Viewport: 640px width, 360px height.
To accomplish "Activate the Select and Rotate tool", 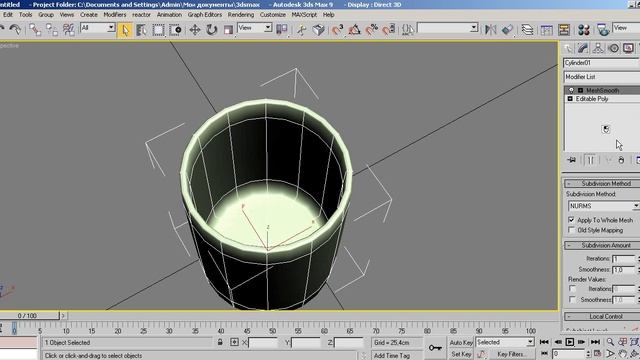I will [211, 30].
